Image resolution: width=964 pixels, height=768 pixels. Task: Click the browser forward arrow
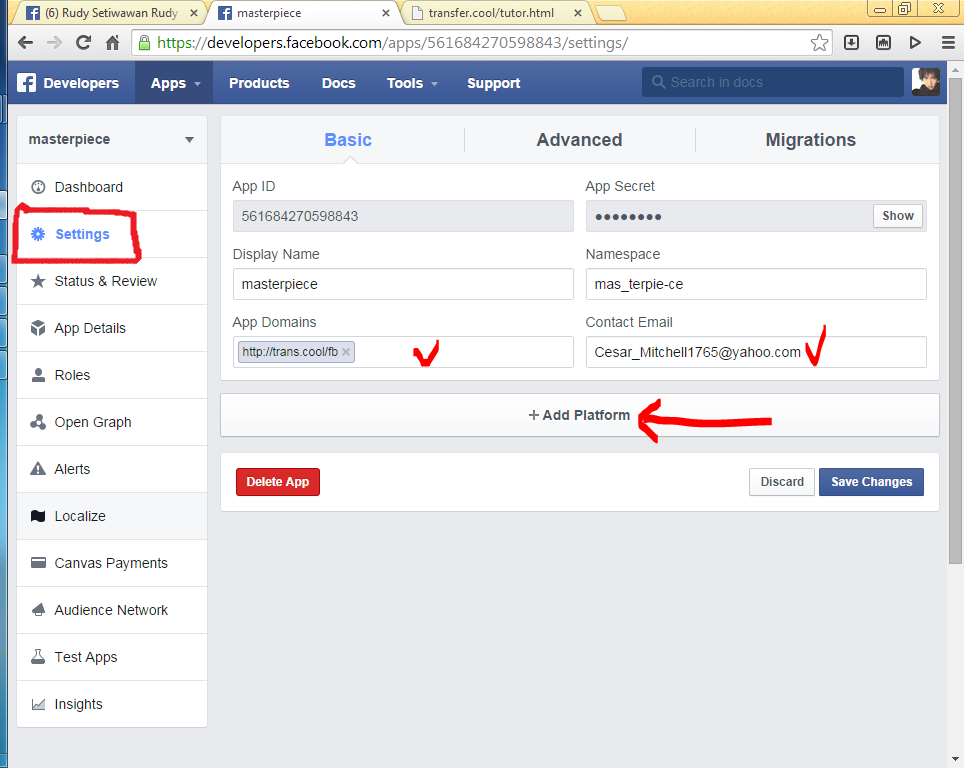(x=54, y=42)
